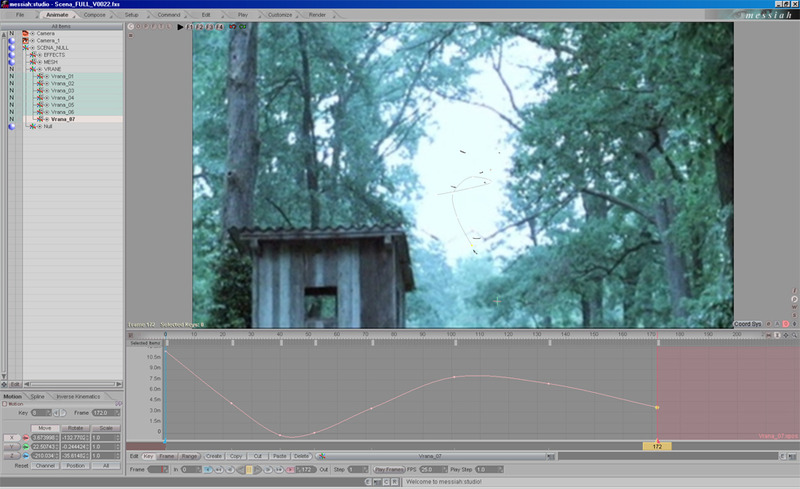Click the frame 172 timeline marker
800x489 pixels.
pyautogui.click(x=657, y=445)
